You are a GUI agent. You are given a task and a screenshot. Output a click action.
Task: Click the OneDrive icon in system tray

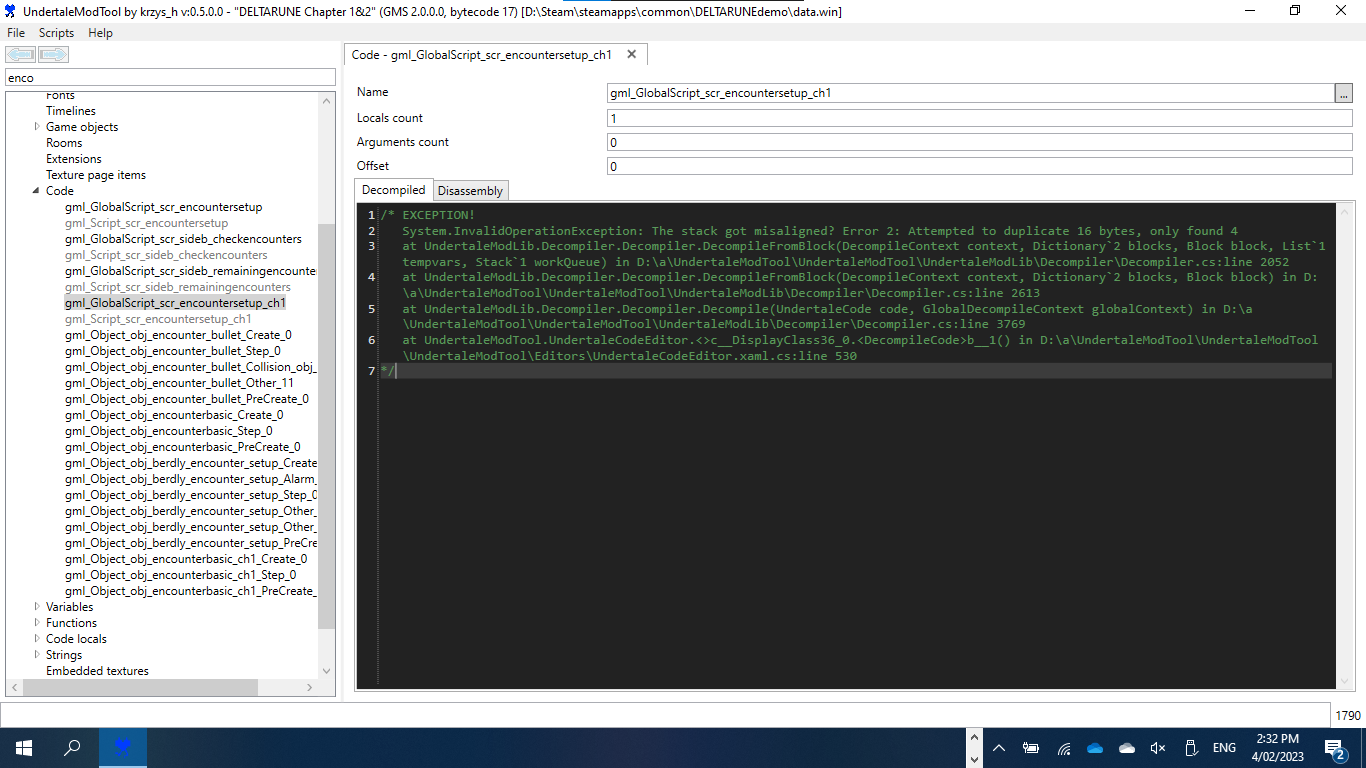pyautogui.click(x=1094, y=747)
